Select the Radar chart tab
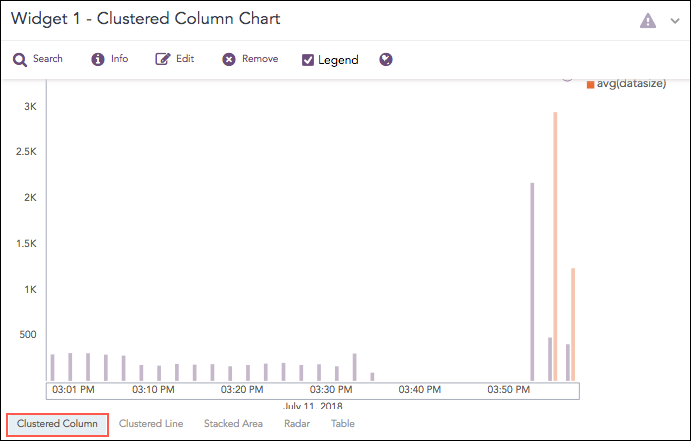The image size is (691, 441). click(297, 424)
